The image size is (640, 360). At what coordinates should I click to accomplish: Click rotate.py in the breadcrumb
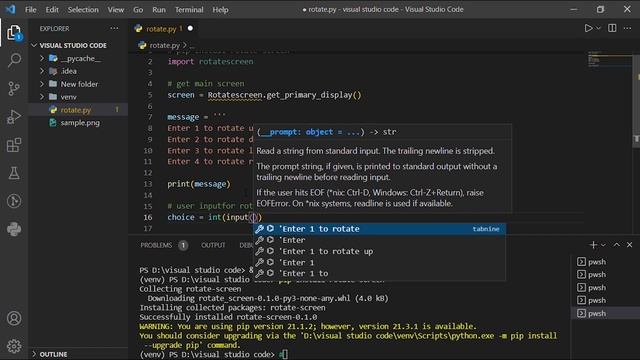(164, 45)
